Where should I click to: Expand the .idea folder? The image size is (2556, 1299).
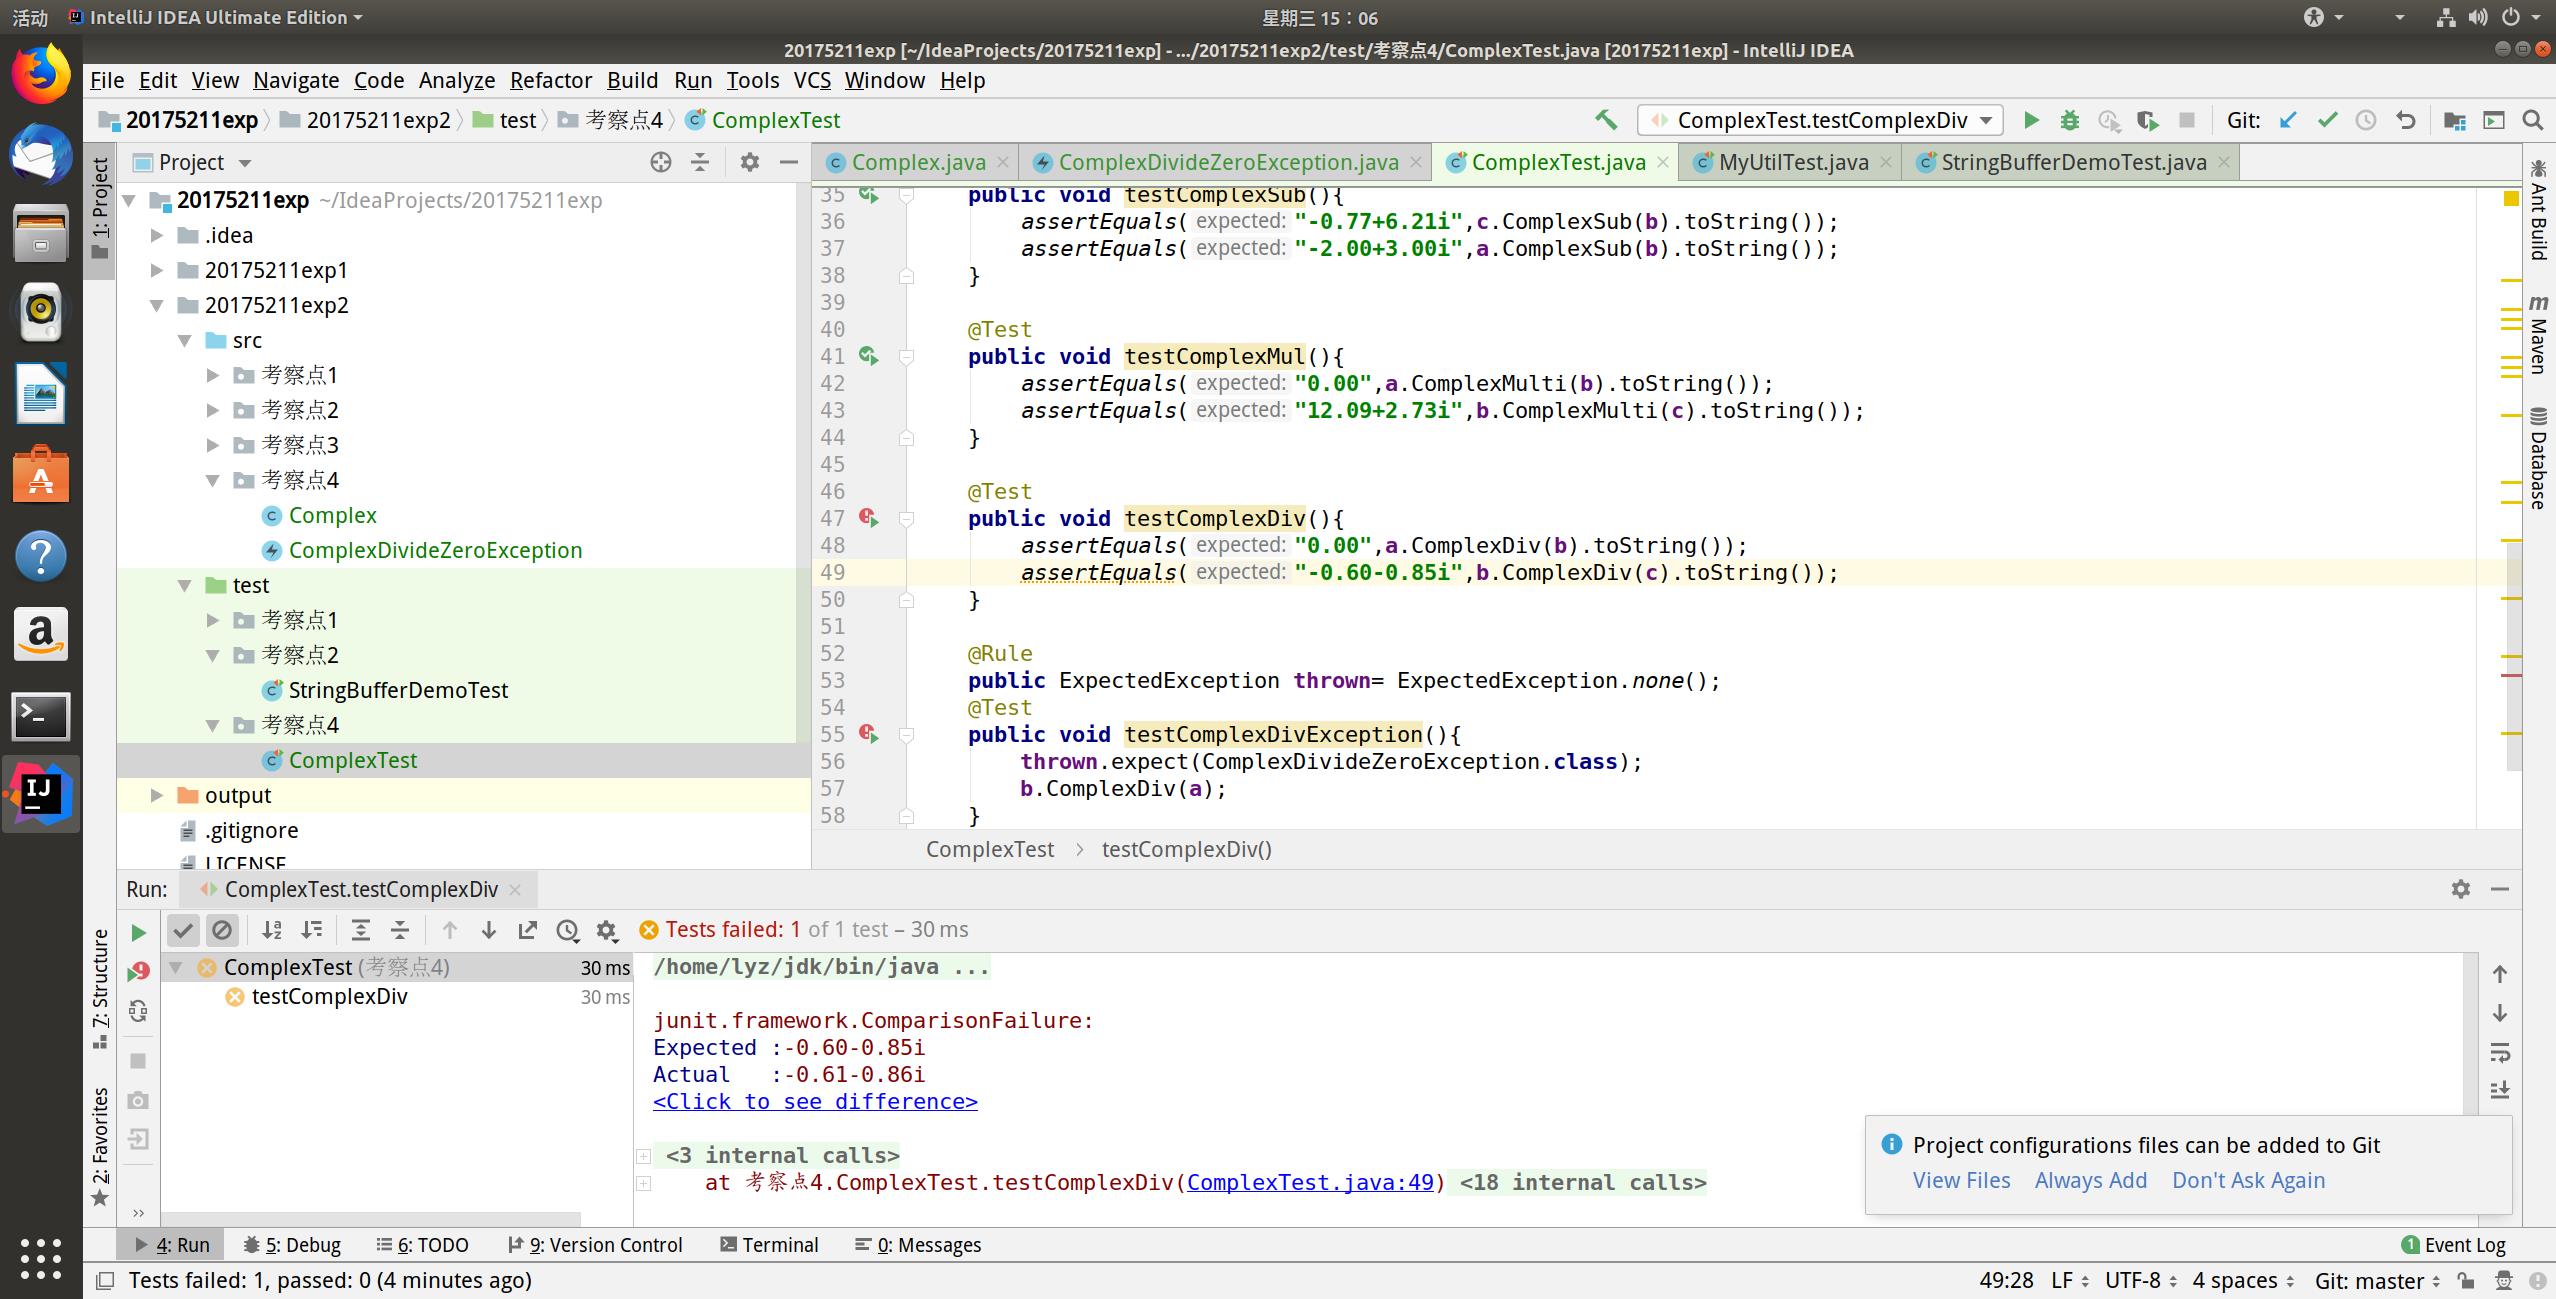pos(157,235)
